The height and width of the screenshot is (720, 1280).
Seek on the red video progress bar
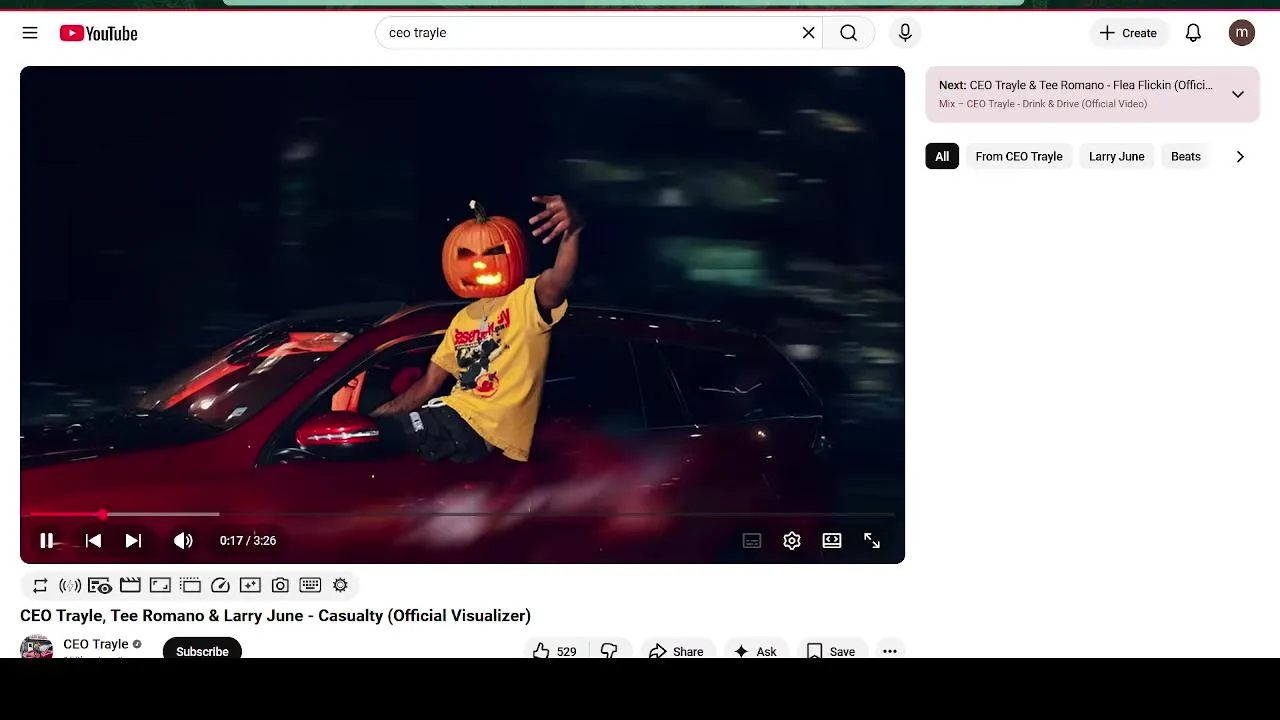pyautogui.click(x=462, y=514)
